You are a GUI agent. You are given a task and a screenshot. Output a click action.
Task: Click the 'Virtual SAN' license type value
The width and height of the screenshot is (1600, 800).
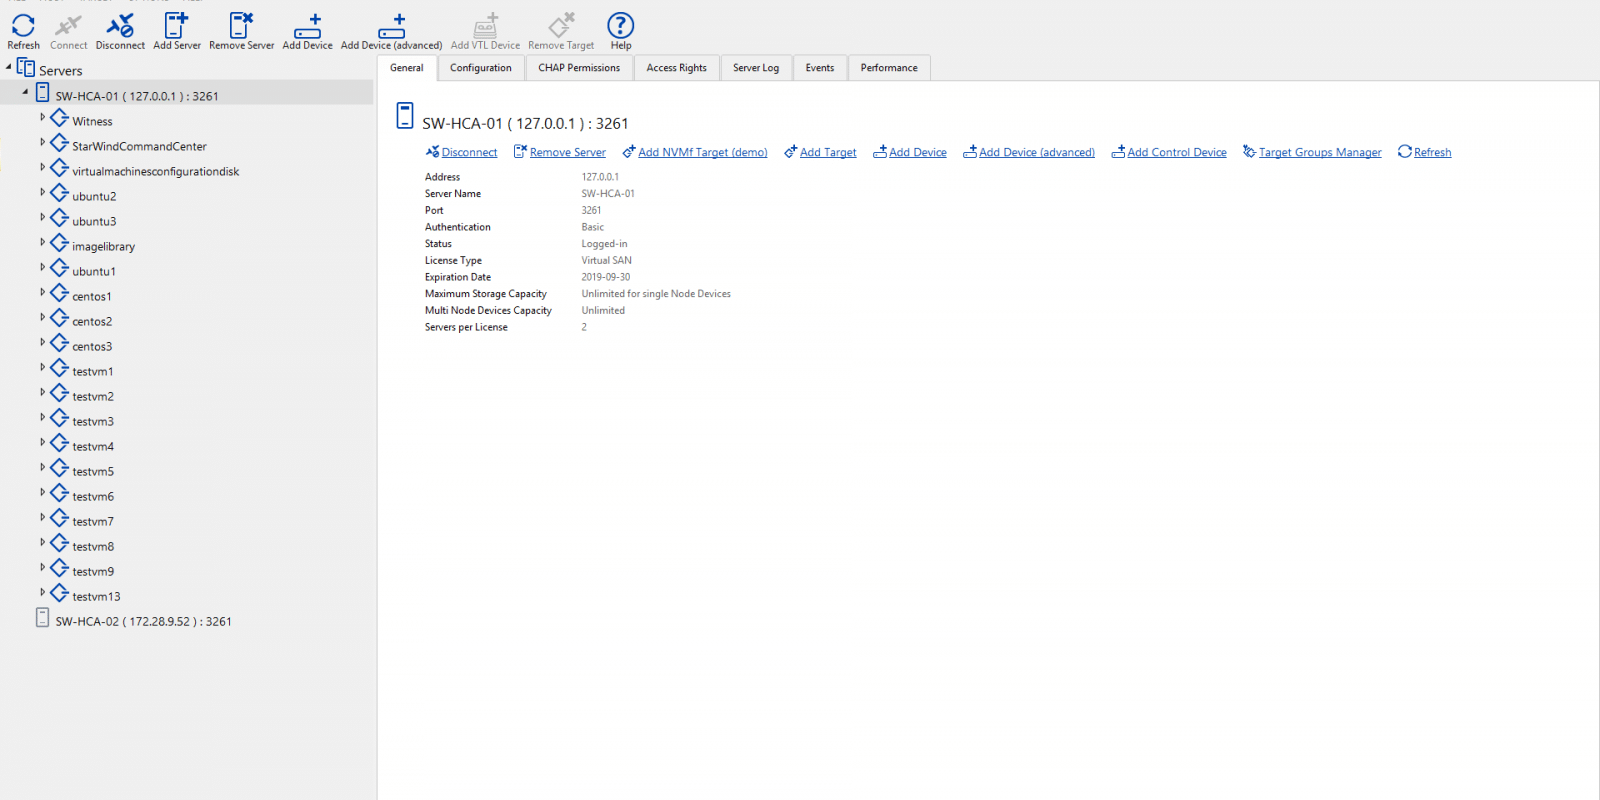[607, 260]
